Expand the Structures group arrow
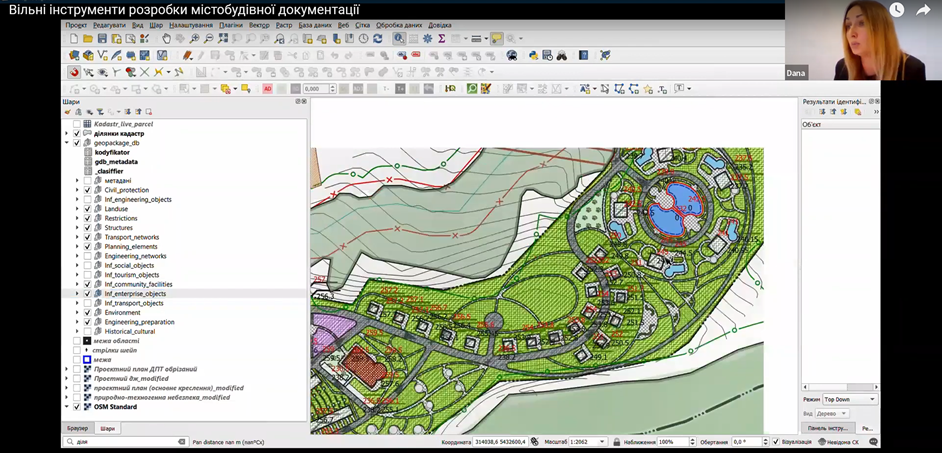 coord(77,228)
